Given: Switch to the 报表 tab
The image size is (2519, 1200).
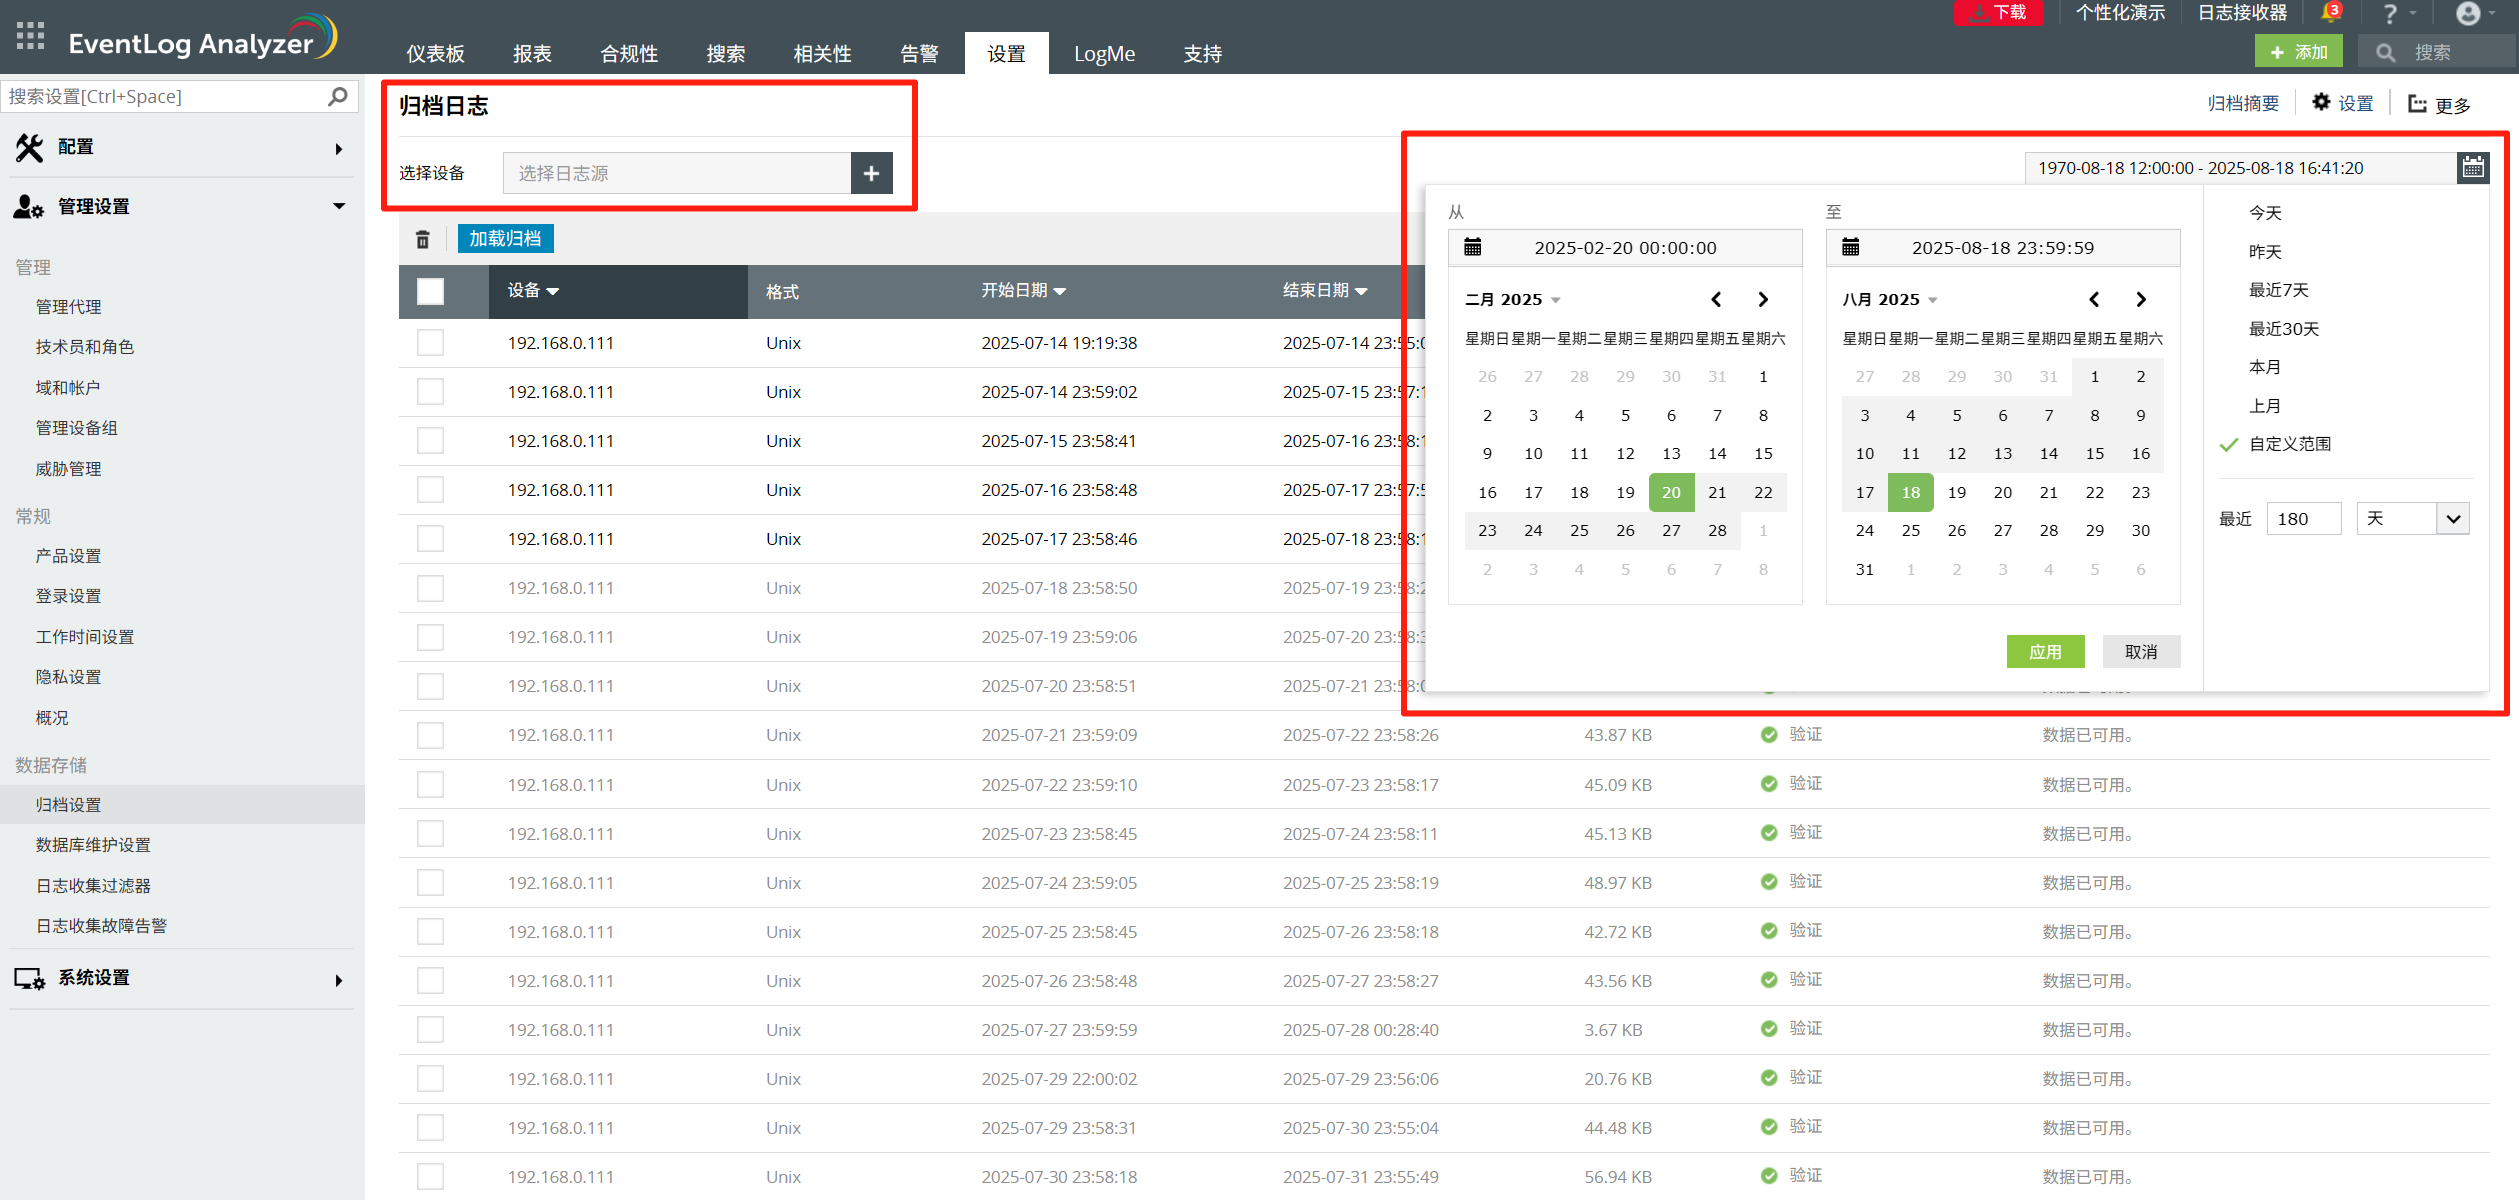Looking at the screenshot, I should 532,54.
